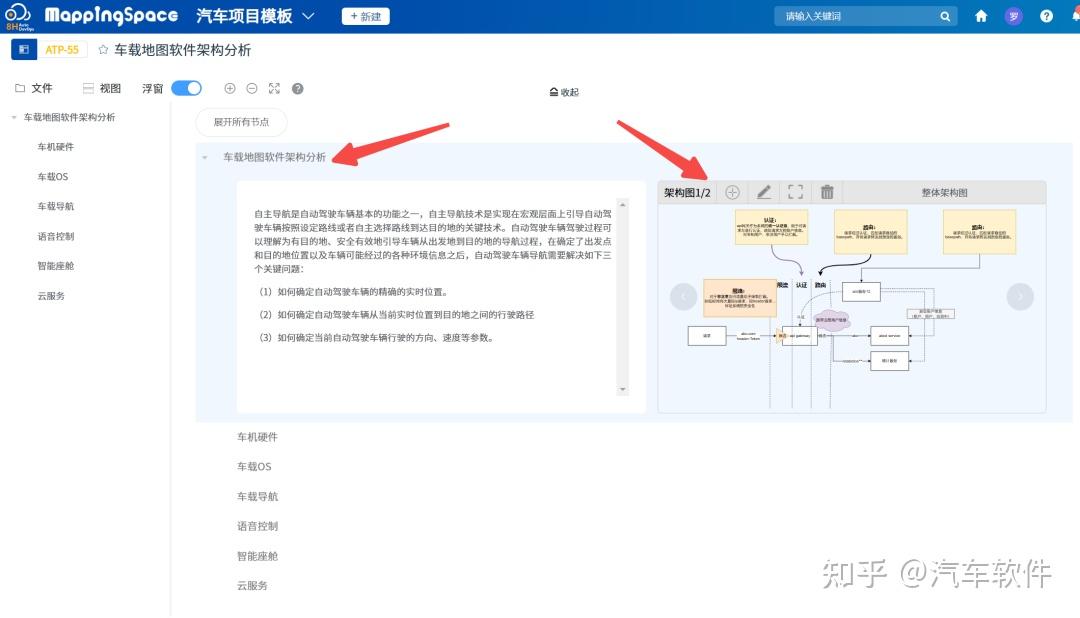Collapse sidebar tree root 车载地图软件架构分析
Viewport: 1080px width, 618px height.
(x=14, y=118)
